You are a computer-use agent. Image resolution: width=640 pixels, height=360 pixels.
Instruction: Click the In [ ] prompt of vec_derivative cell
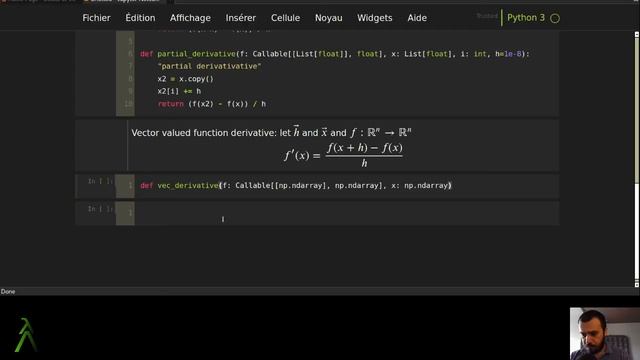(x=100, y=181)
